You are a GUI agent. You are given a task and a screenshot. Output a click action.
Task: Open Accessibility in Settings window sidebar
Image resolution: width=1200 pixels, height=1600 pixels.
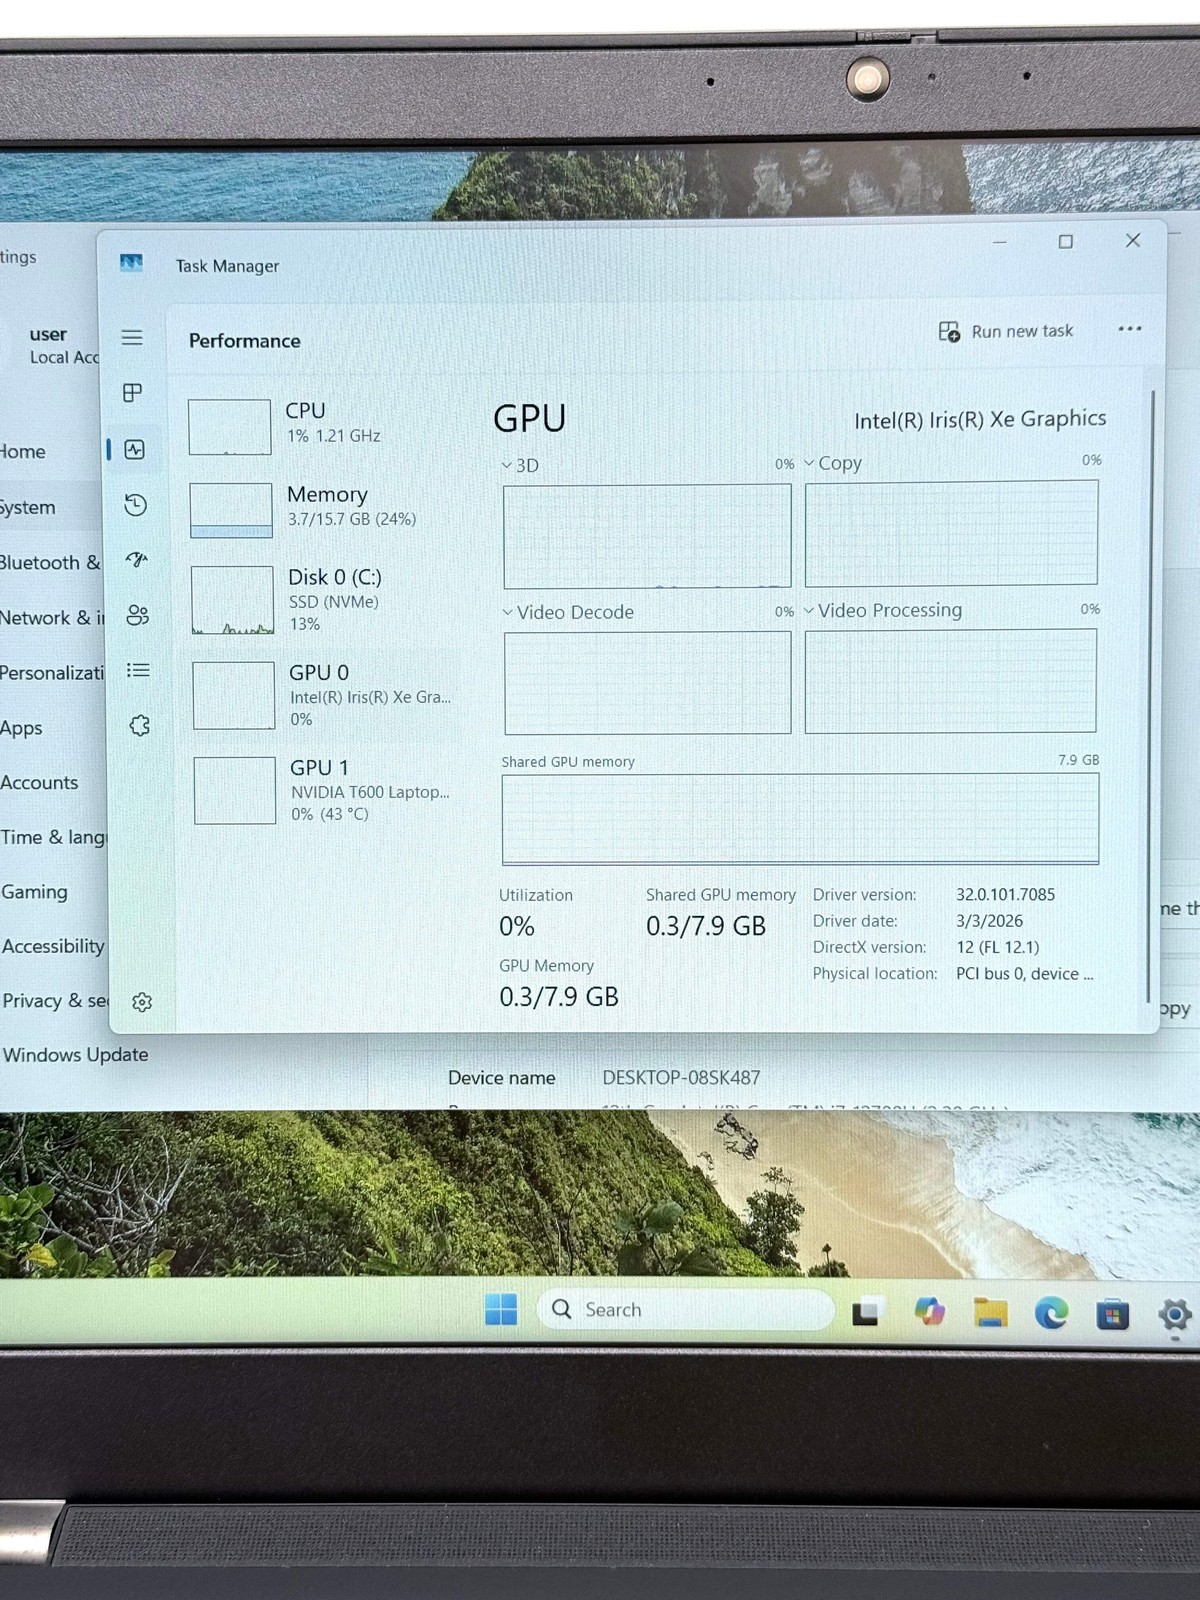(53, 946)
